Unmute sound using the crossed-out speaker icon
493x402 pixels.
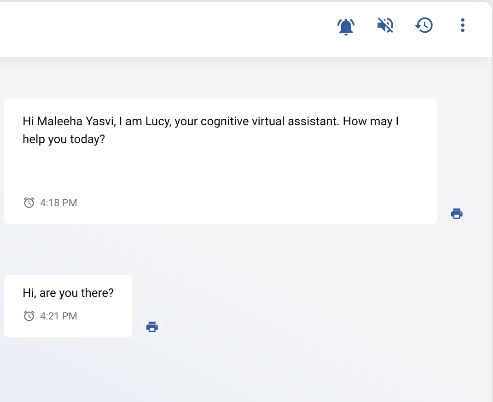point(385,25)
